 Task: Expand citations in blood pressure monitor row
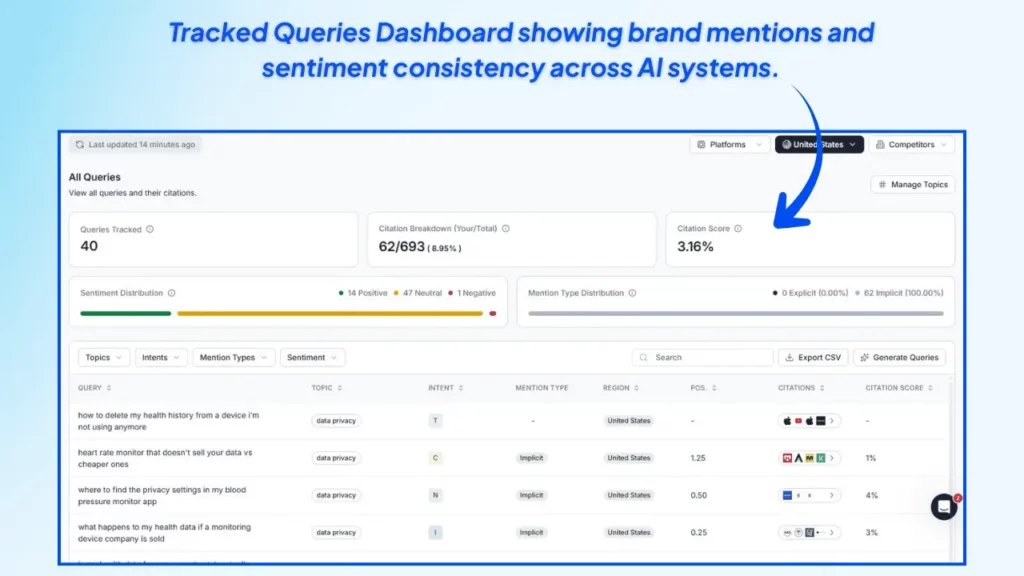(832, 496)
